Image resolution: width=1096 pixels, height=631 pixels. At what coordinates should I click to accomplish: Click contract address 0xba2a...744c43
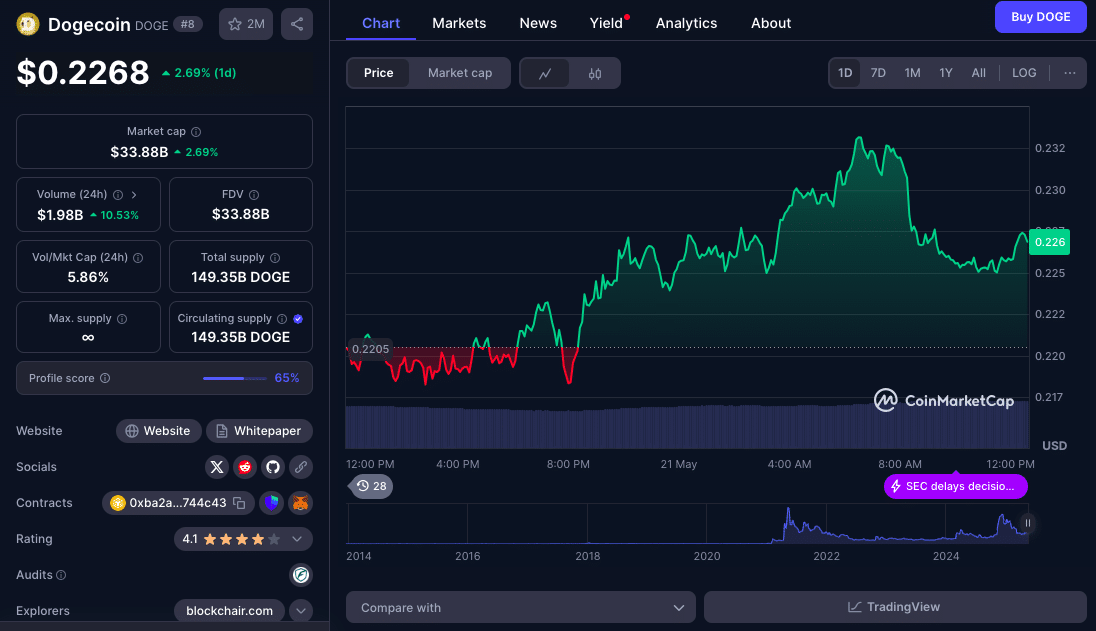tap(178, 503)
